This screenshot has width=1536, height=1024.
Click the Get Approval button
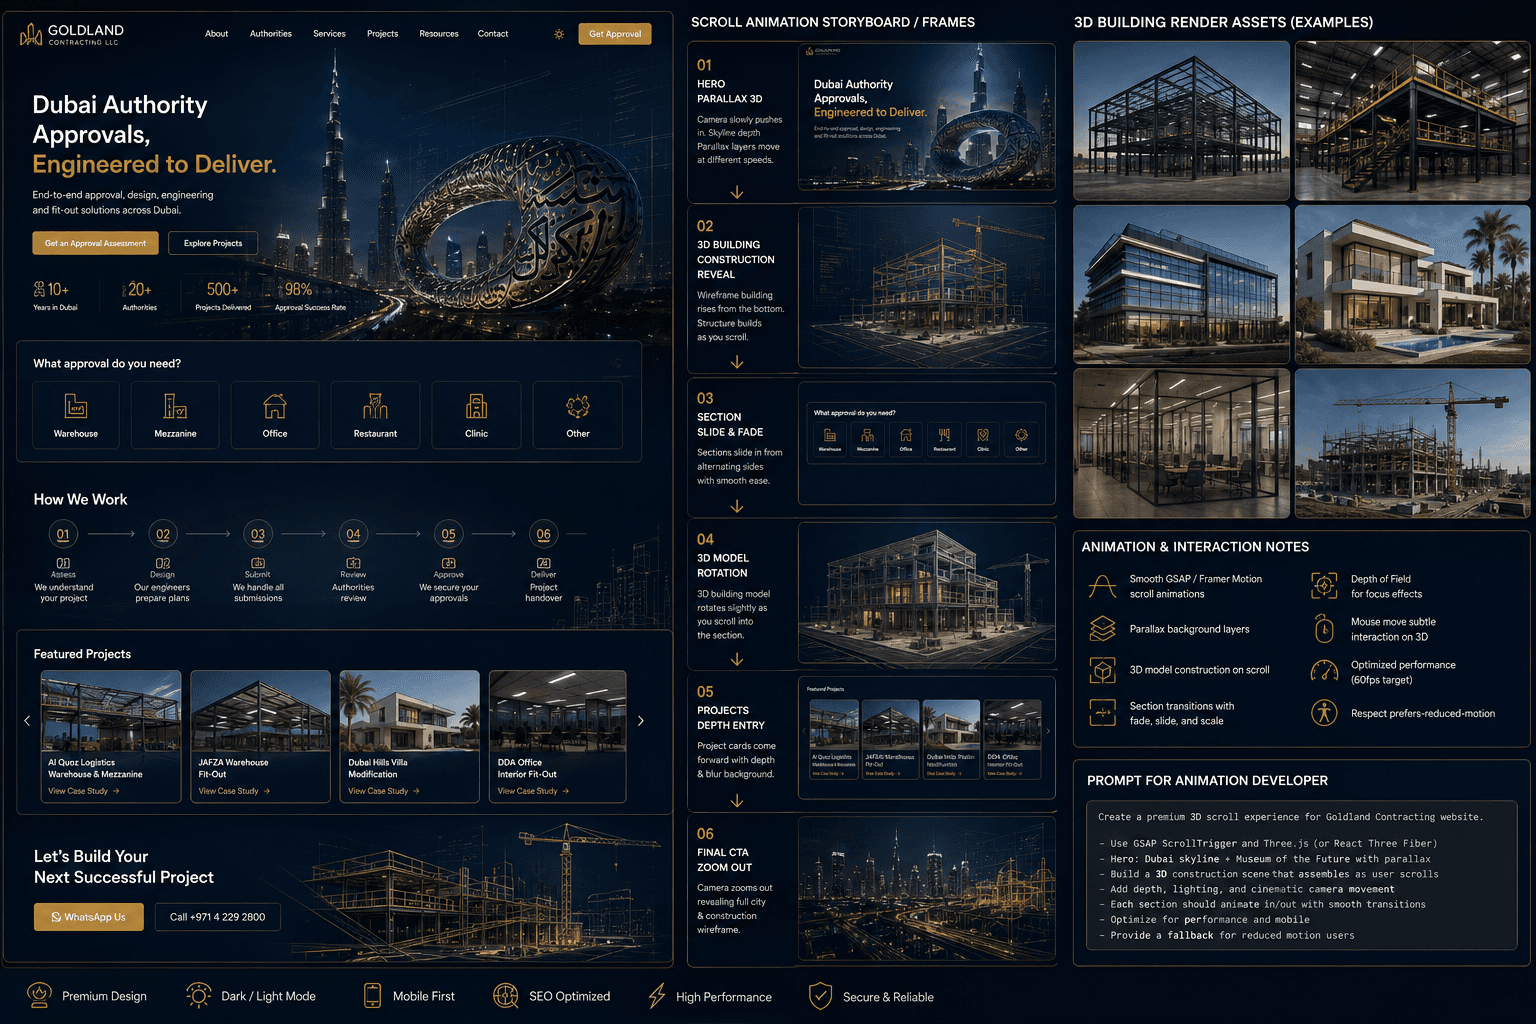[x=615, y=34]
